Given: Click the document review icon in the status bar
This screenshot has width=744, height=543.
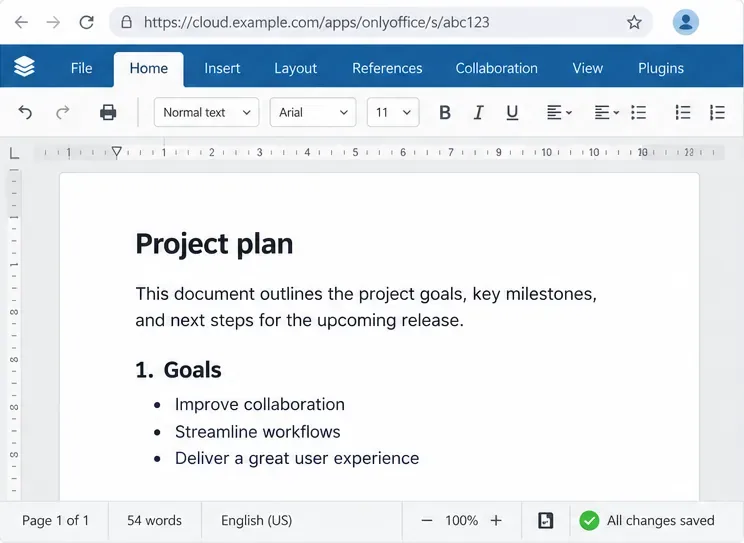Looking at the screenshot, I should 546,521.
